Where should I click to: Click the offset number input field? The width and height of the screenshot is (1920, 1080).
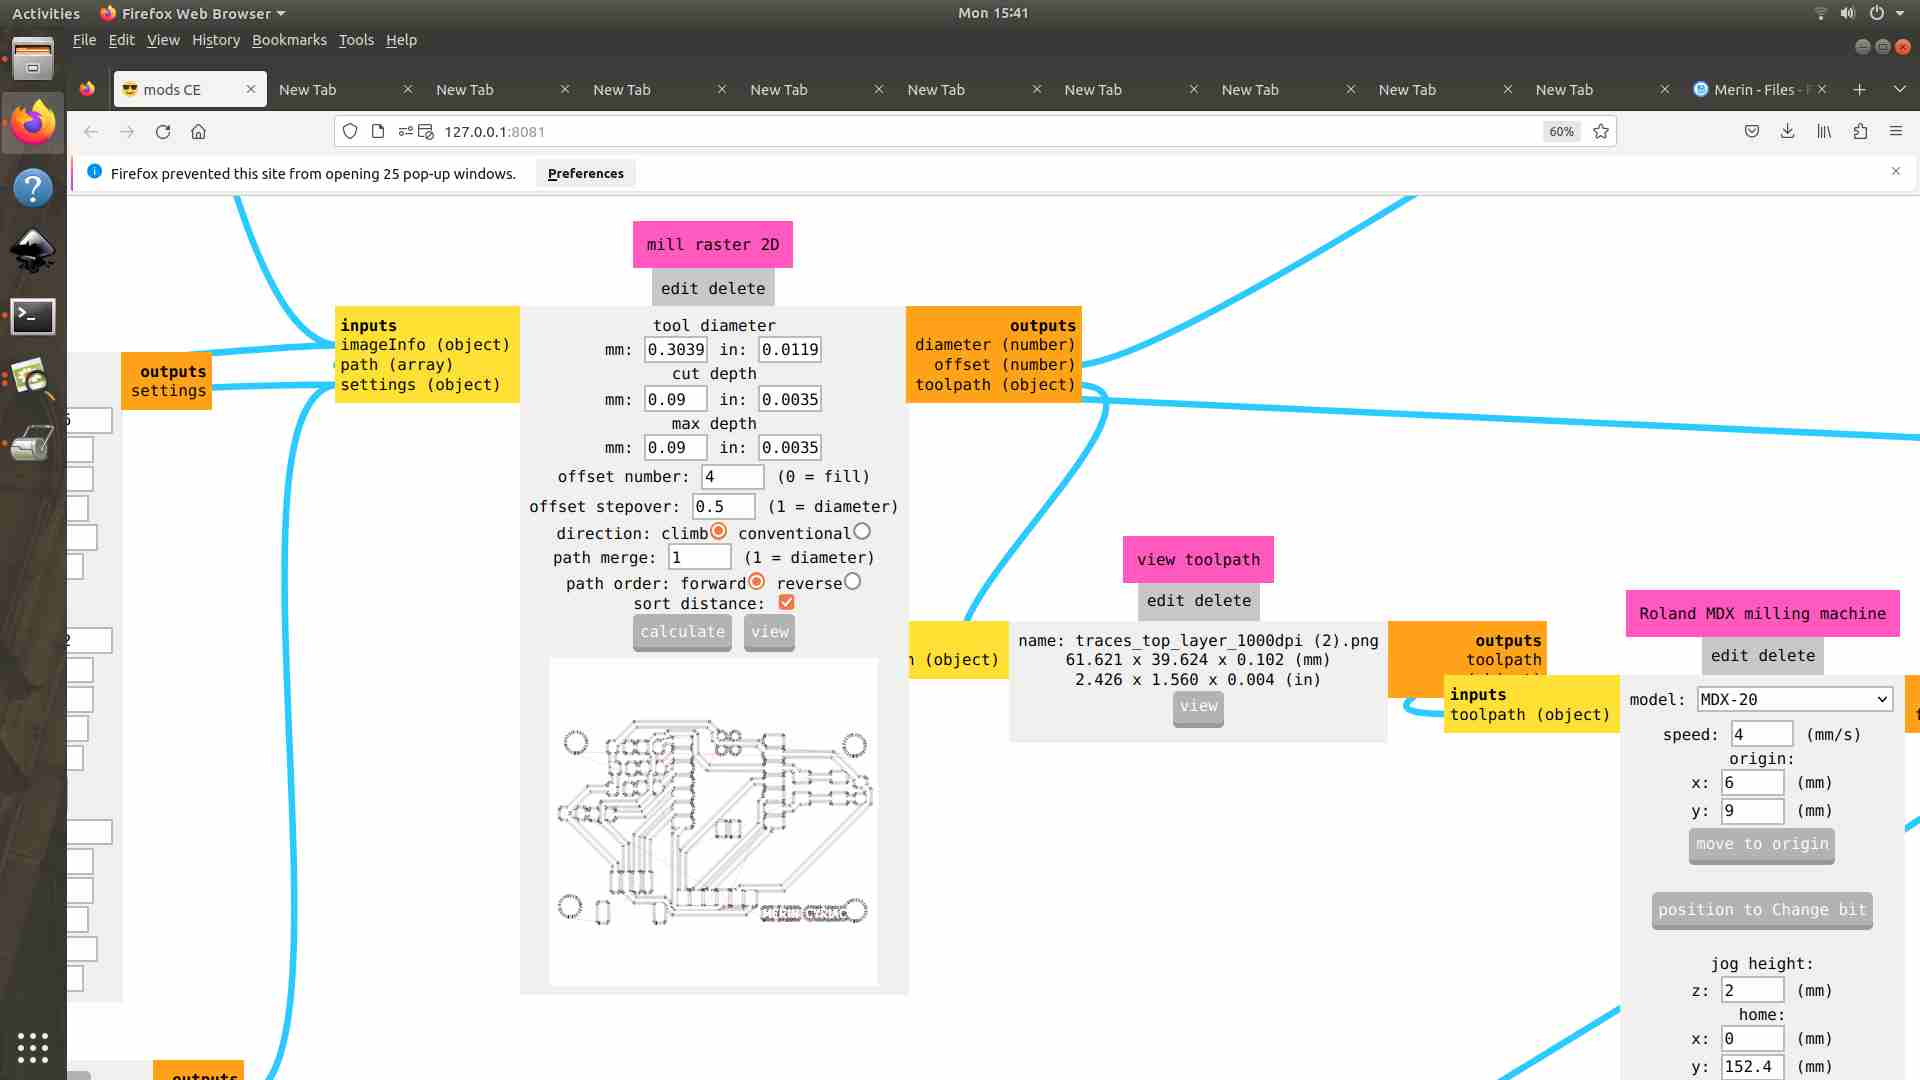(x=731, y=476)
